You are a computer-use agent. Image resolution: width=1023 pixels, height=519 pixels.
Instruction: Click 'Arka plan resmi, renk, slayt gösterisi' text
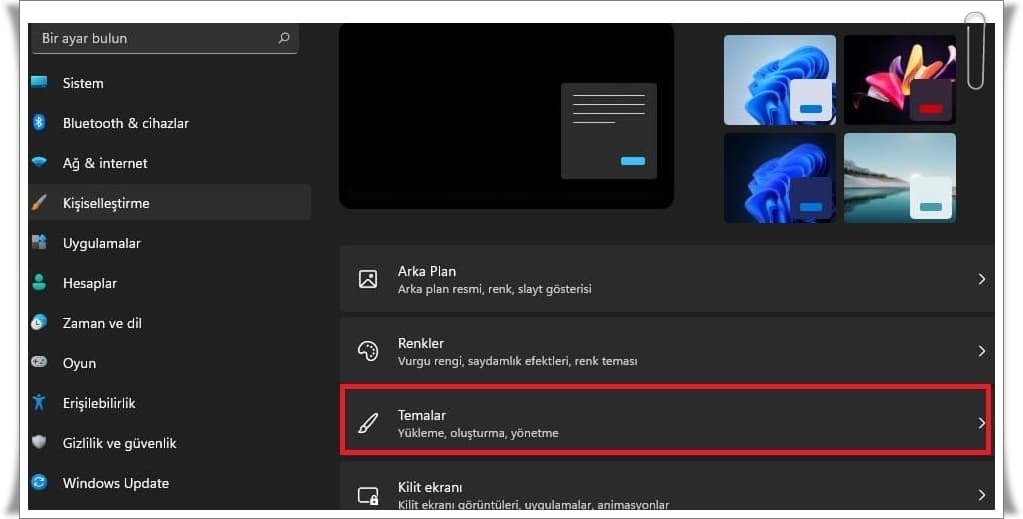tap(495, 289)
